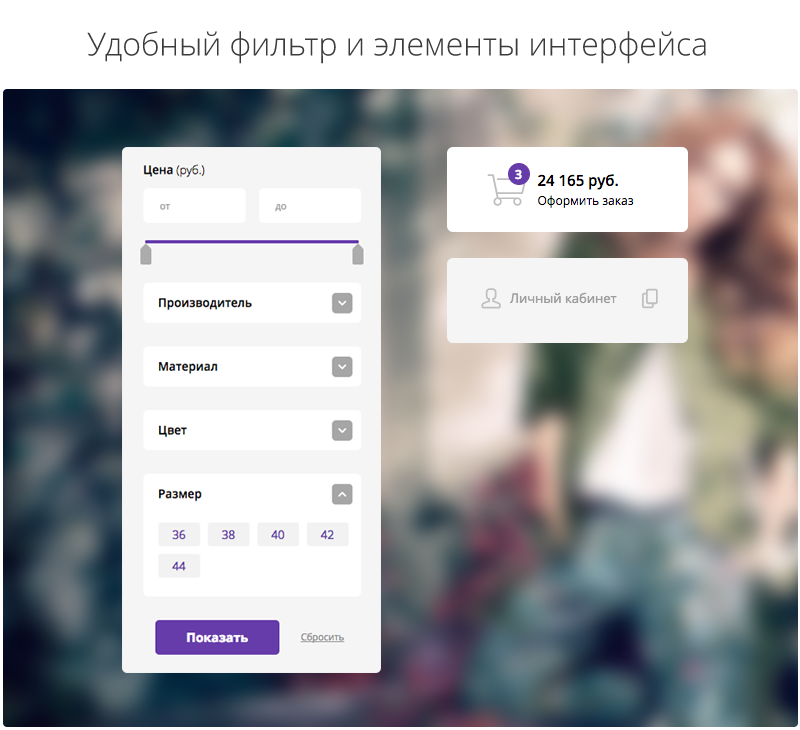Click the user profile icon
The image size is (800, 730).
click(x=491, y=298)
